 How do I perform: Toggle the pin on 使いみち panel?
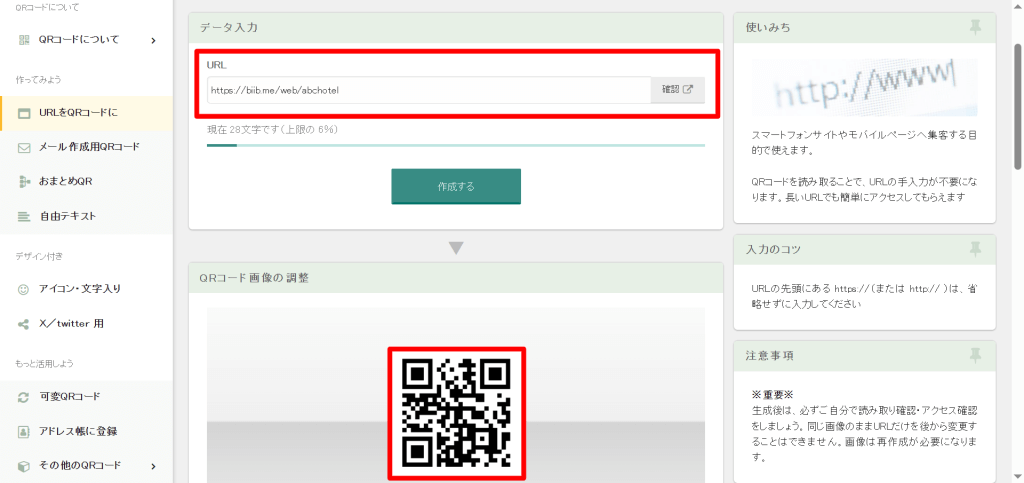(975, 27)
